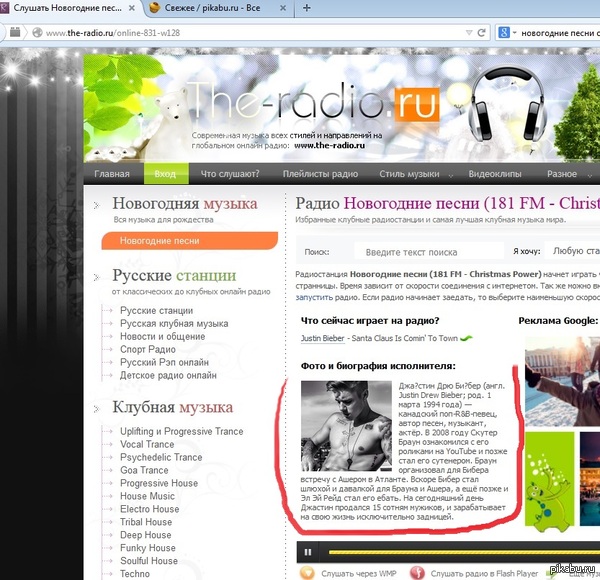Open the Главная menu item

112,174
